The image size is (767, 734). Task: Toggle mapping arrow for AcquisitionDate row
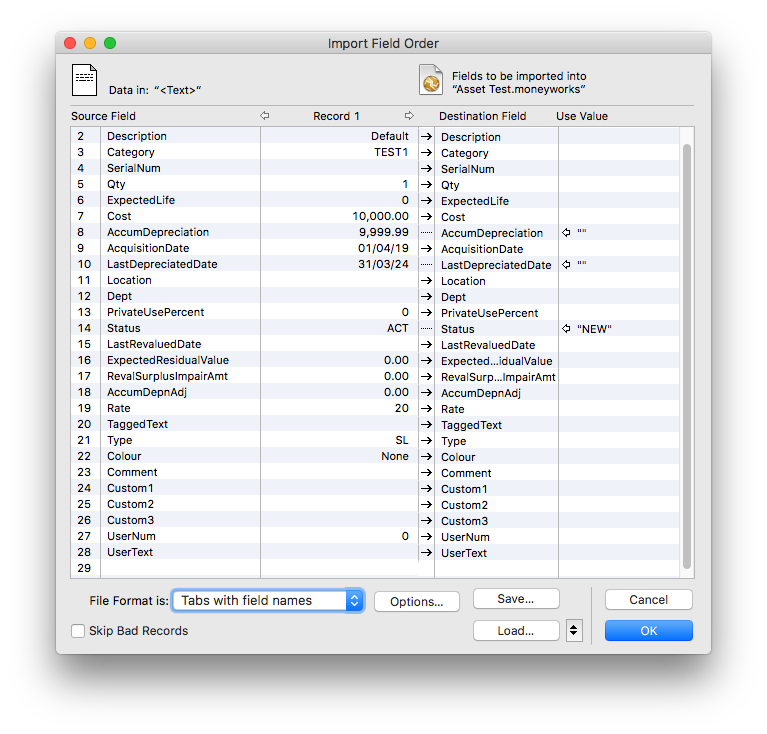[x=427, y=248]
